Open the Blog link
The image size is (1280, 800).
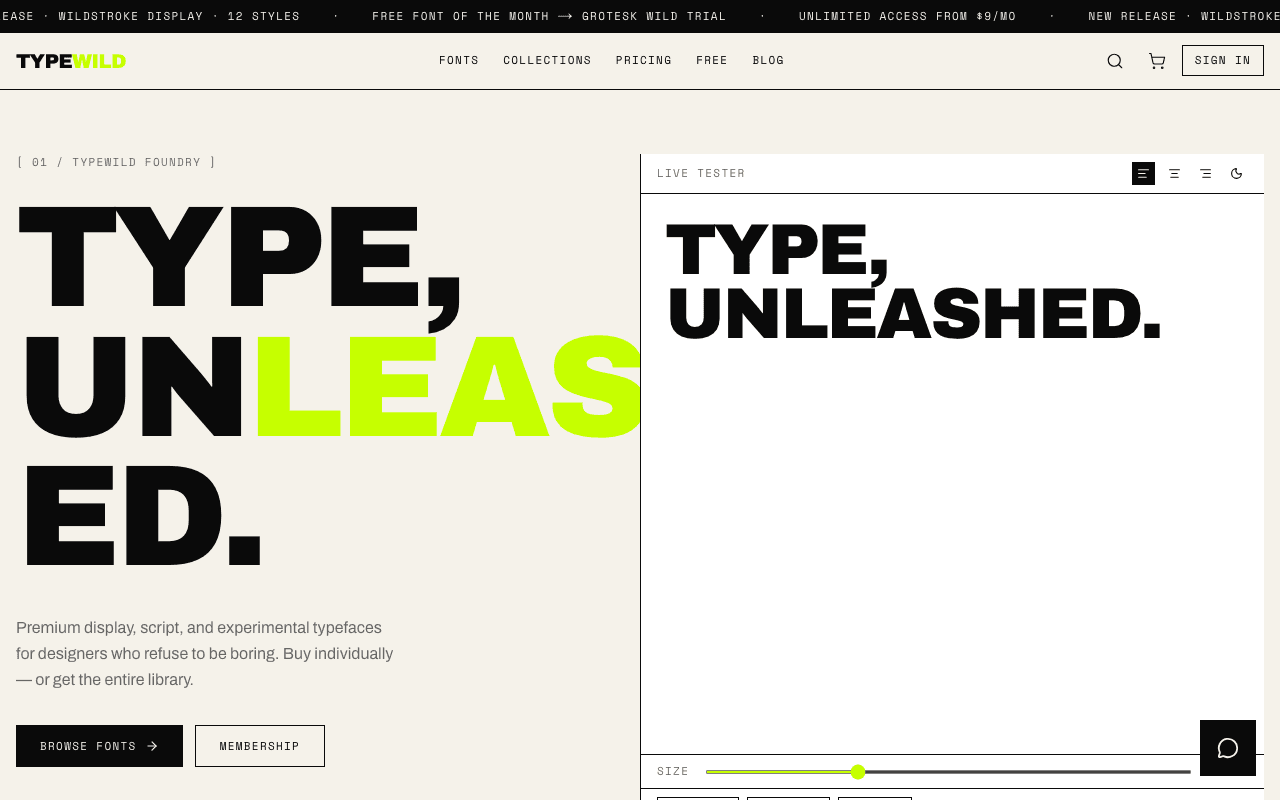tap(768, 61)
